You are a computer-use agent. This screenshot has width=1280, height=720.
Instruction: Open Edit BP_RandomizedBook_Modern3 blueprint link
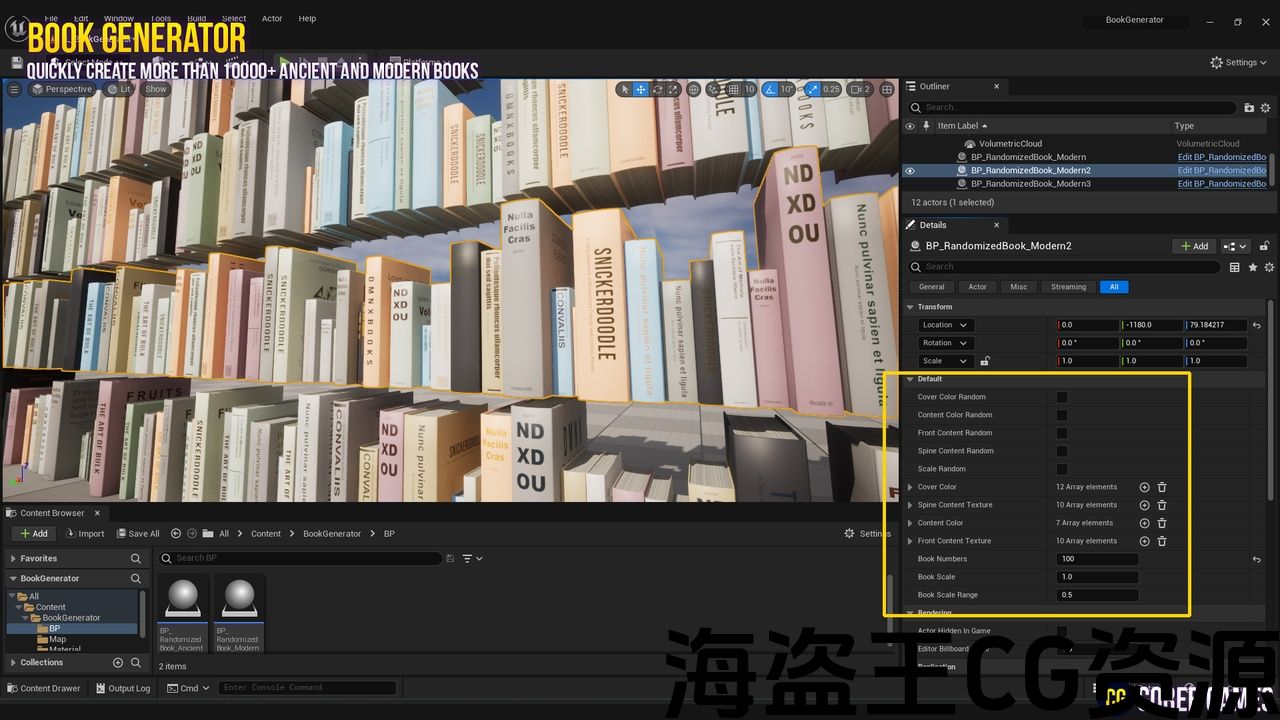(1221, 184)
